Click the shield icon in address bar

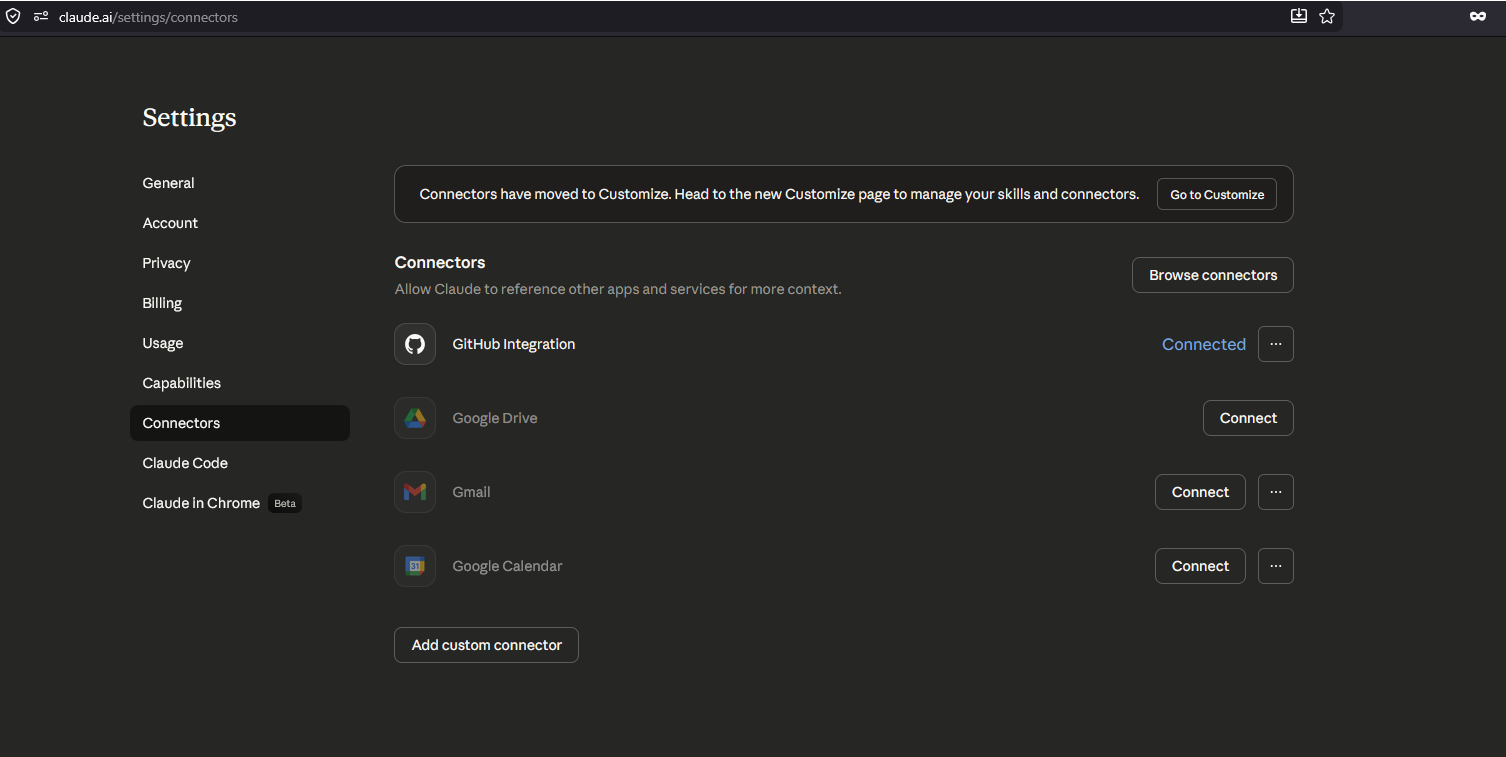(x=13, y=17)
